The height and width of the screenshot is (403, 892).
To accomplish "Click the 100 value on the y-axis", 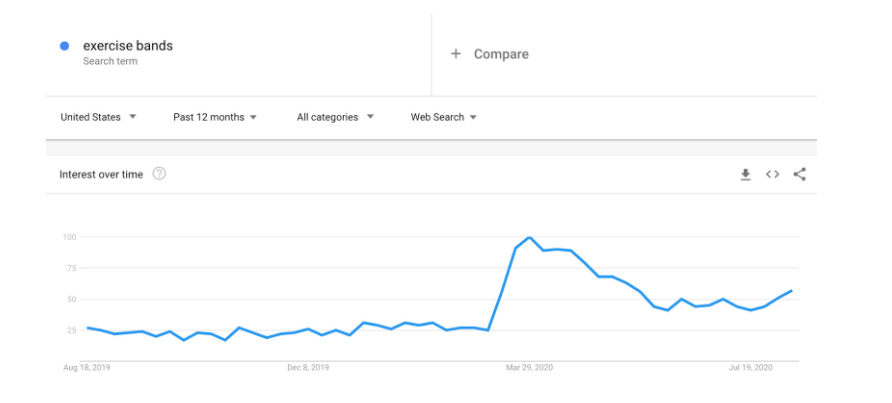I will click(x=69, y=237).
